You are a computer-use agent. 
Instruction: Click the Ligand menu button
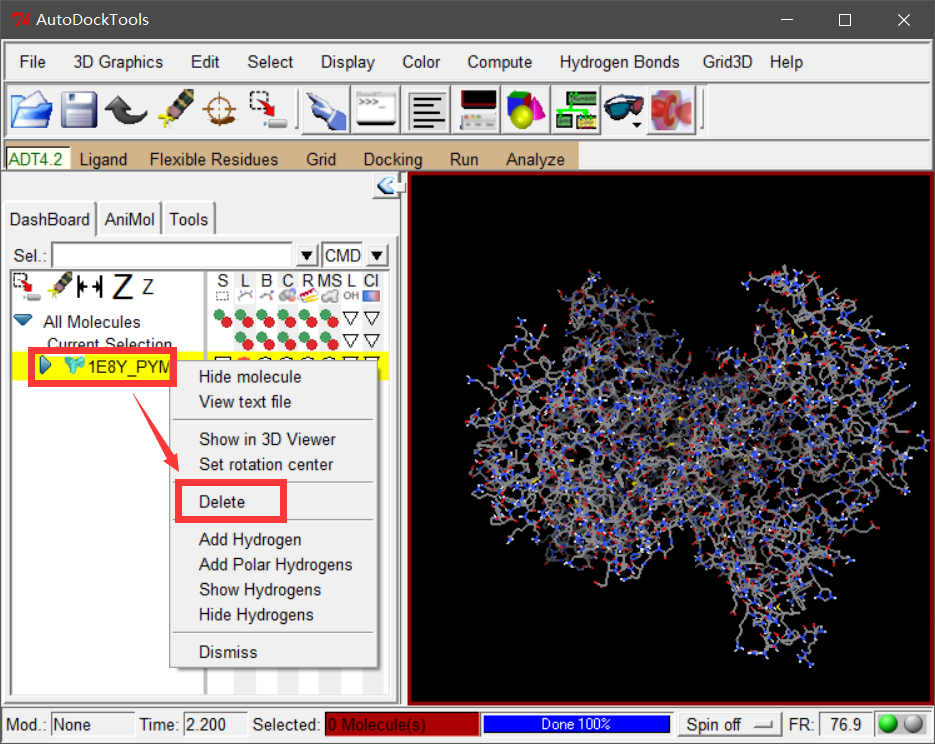point(103,159)
